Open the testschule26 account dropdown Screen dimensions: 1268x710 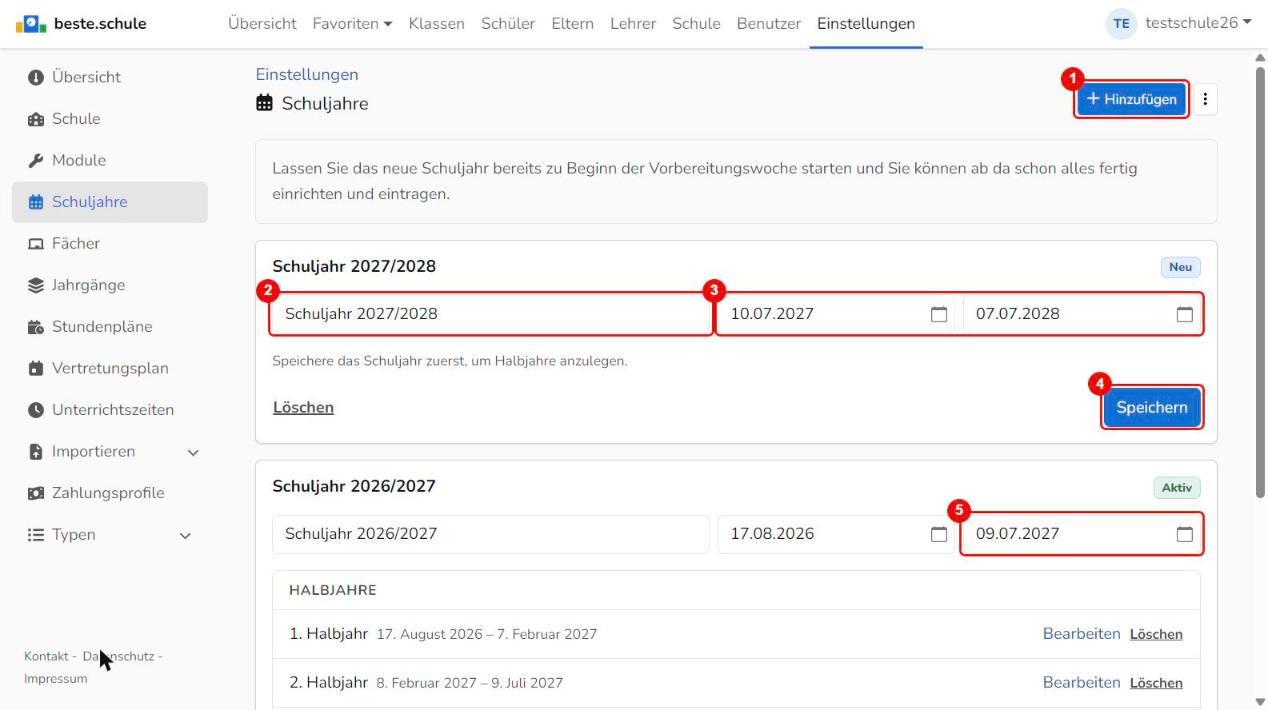[x=1199, y=23]
